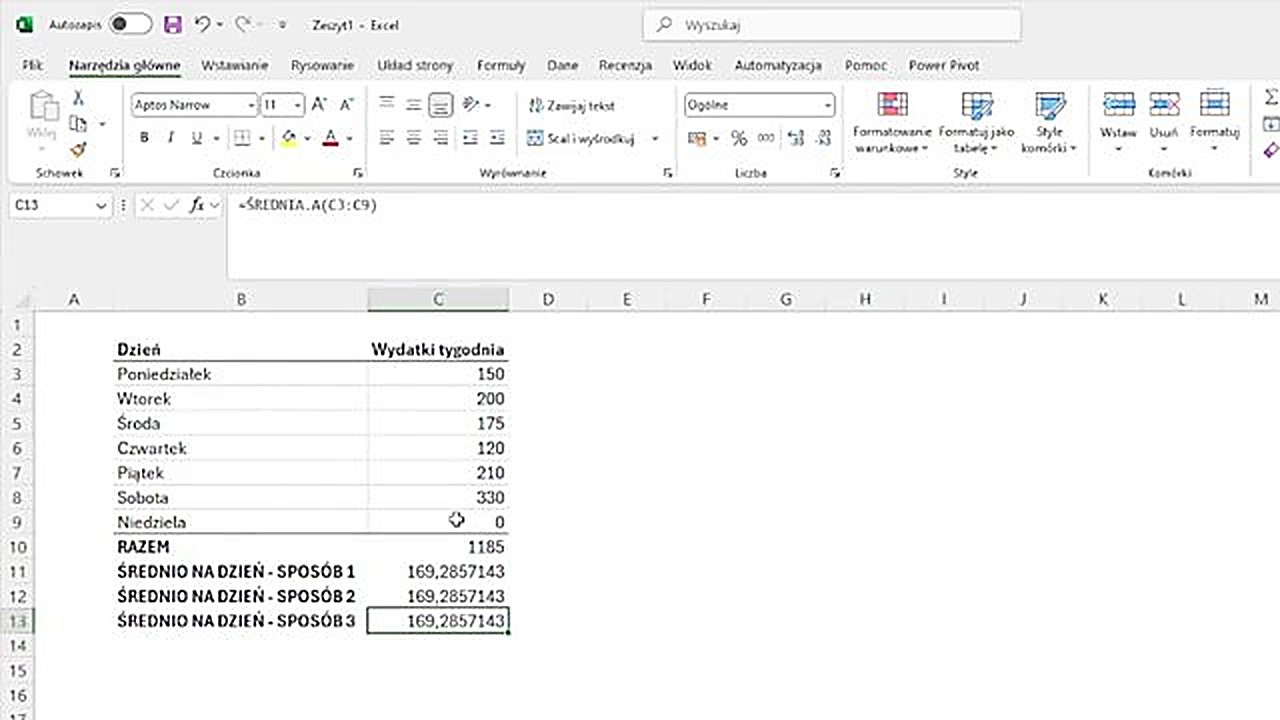Screen dimensions: 1280x720
Task: Switch to the Wstawianie tab
Action: coord(235,65)
